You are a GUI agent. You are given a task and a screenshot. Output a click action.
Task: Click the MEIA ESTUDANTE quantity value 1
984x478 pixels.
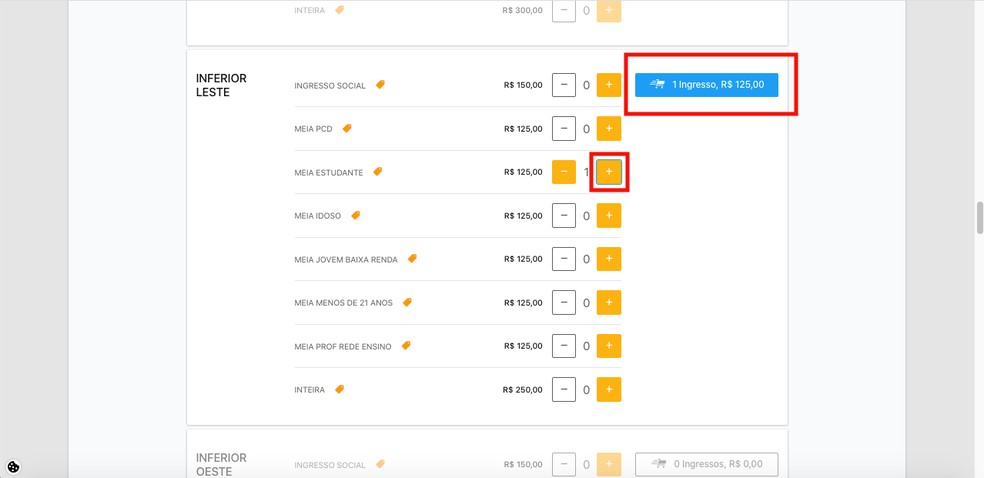(586, 172)
